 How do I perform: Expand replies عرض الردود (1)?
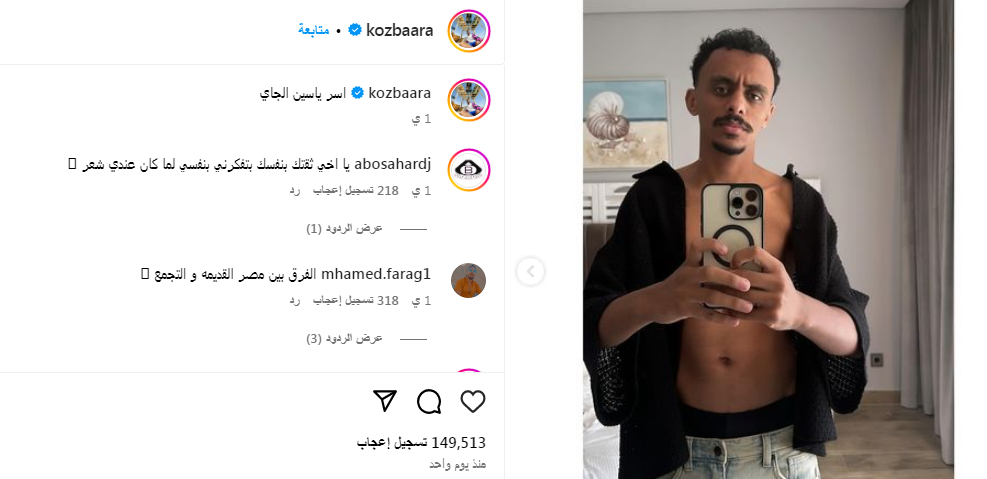344,228
